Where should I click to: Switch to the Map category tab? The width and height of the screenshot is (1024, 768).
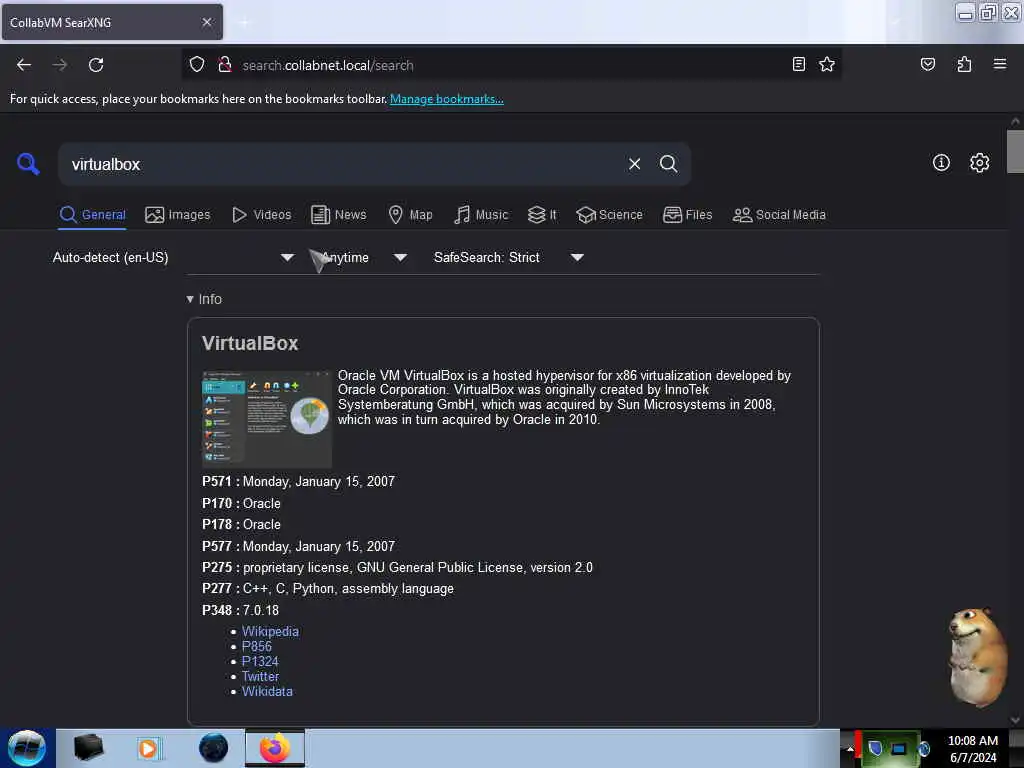410,215
